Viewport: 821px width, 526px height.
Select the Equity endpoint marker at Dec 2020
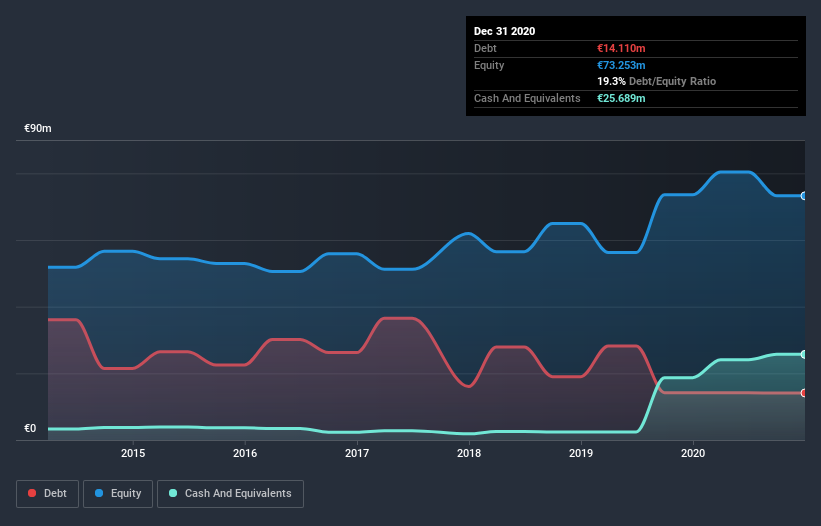coord(804,196)
